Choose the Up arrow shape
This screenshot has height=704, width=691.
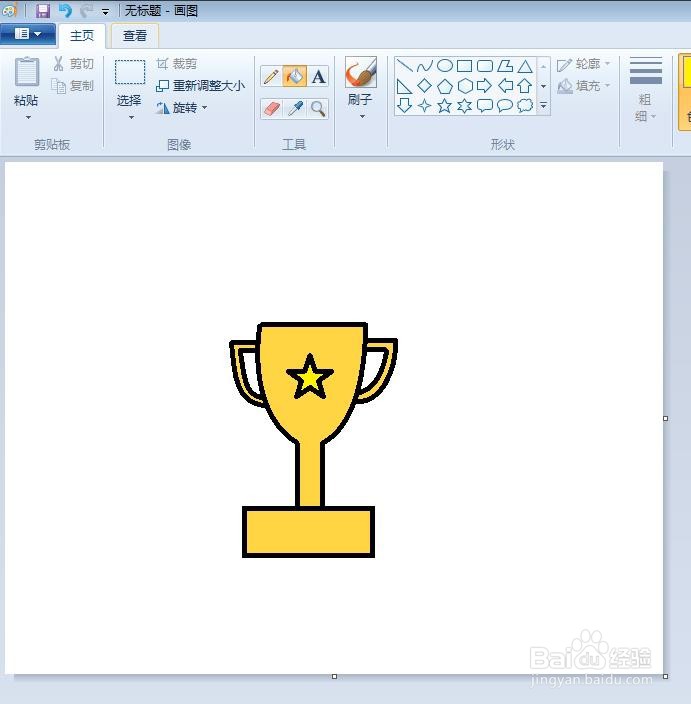click(524, 86)
